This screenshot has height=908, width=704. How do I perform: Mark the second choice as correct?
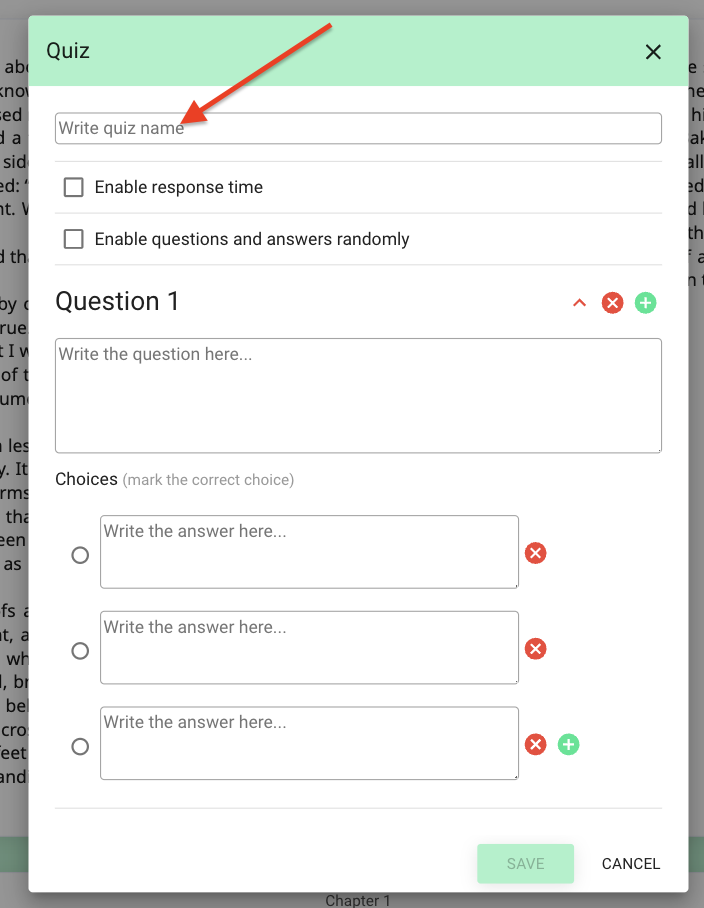pyautogui.click(x=80, y=651)
